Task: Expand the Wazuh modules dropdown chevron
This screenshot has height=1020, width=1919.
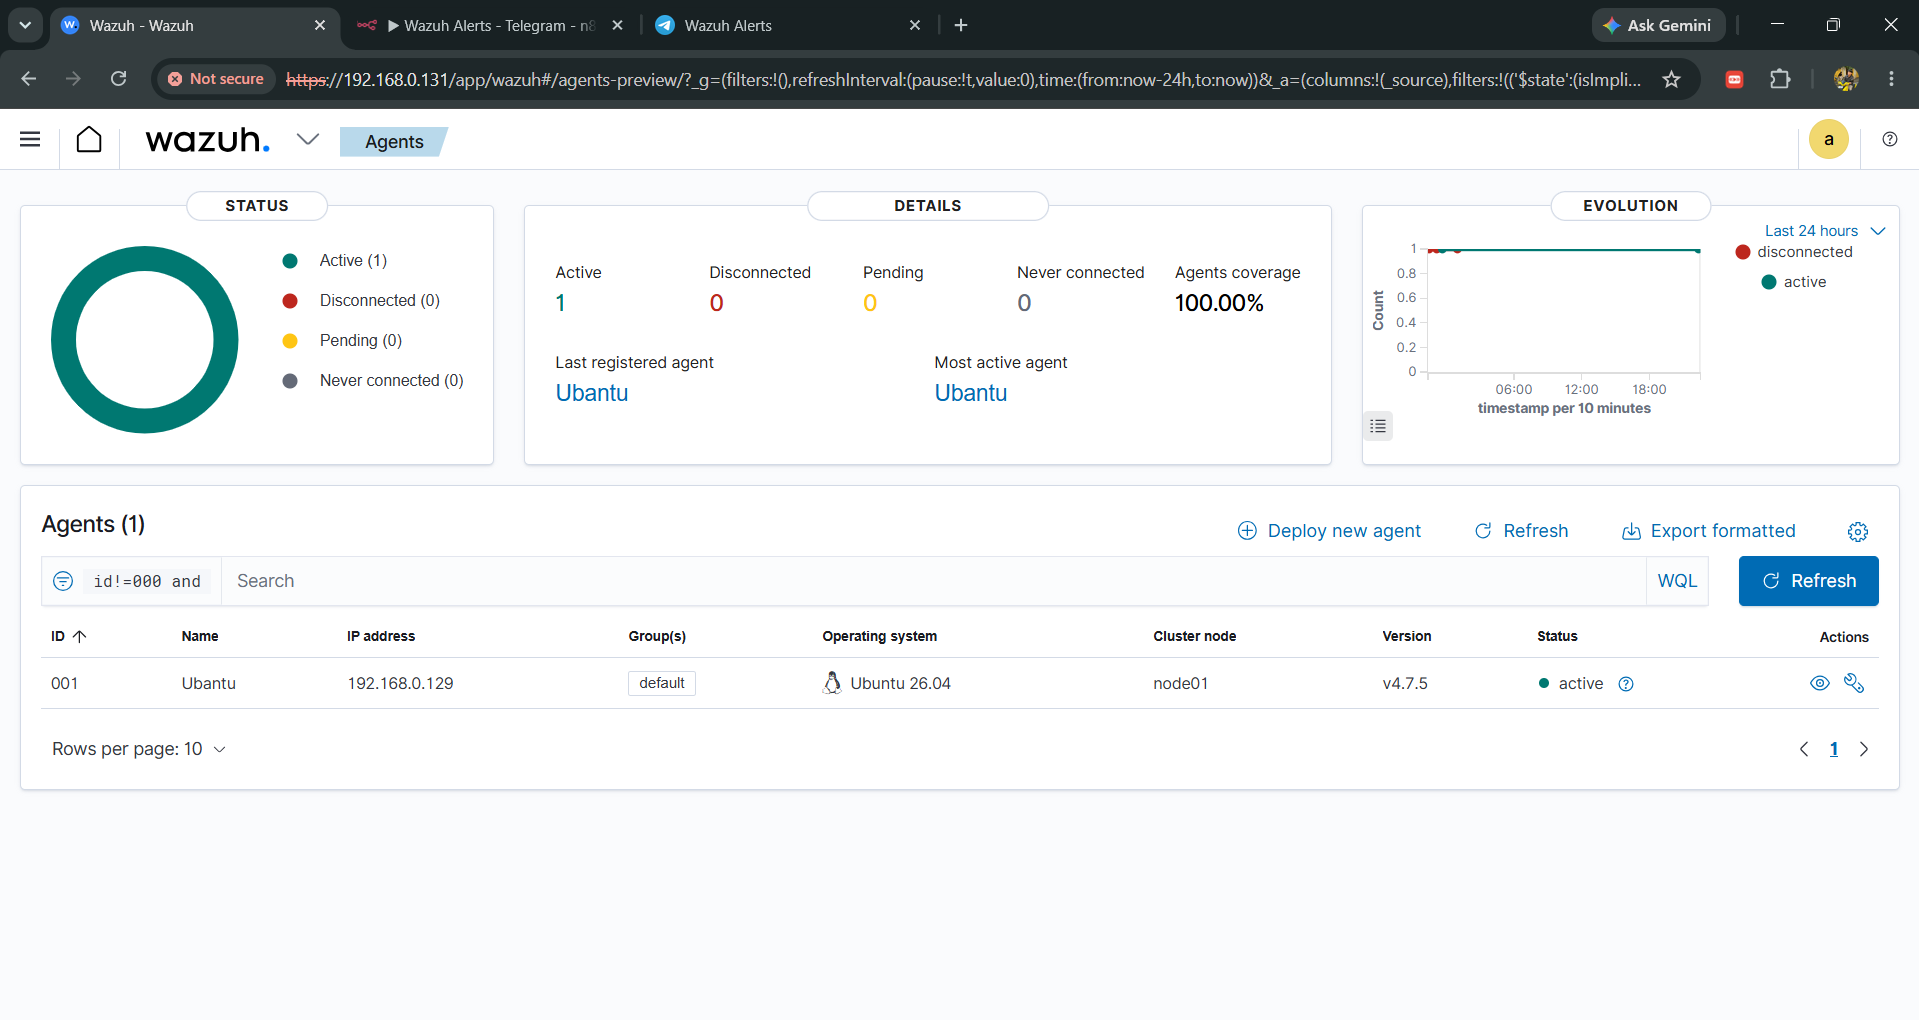Action: 307,139
